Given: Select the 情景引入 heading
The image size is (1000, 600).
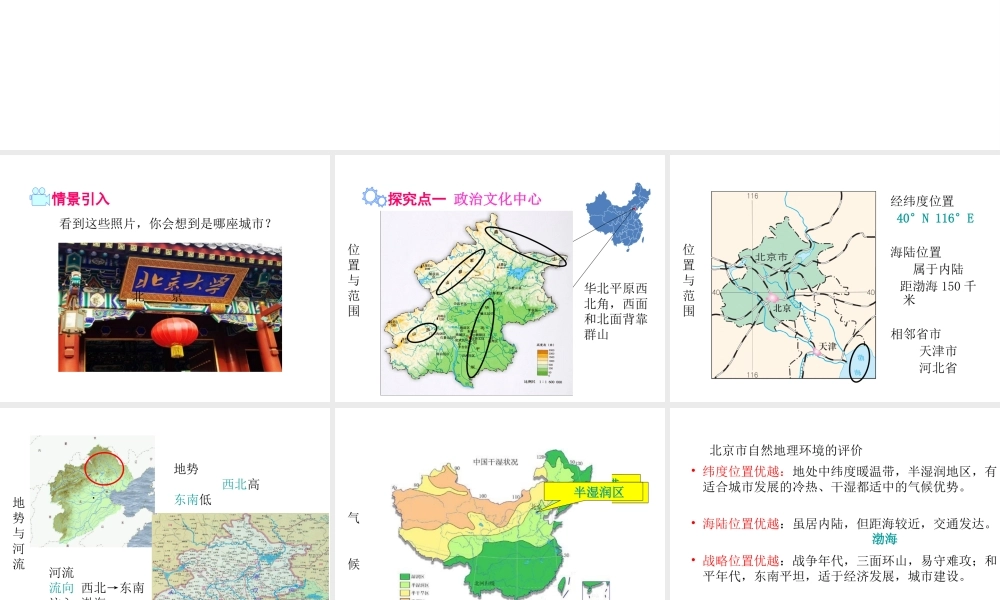Looking at the screenshot, I should (80, 199).
